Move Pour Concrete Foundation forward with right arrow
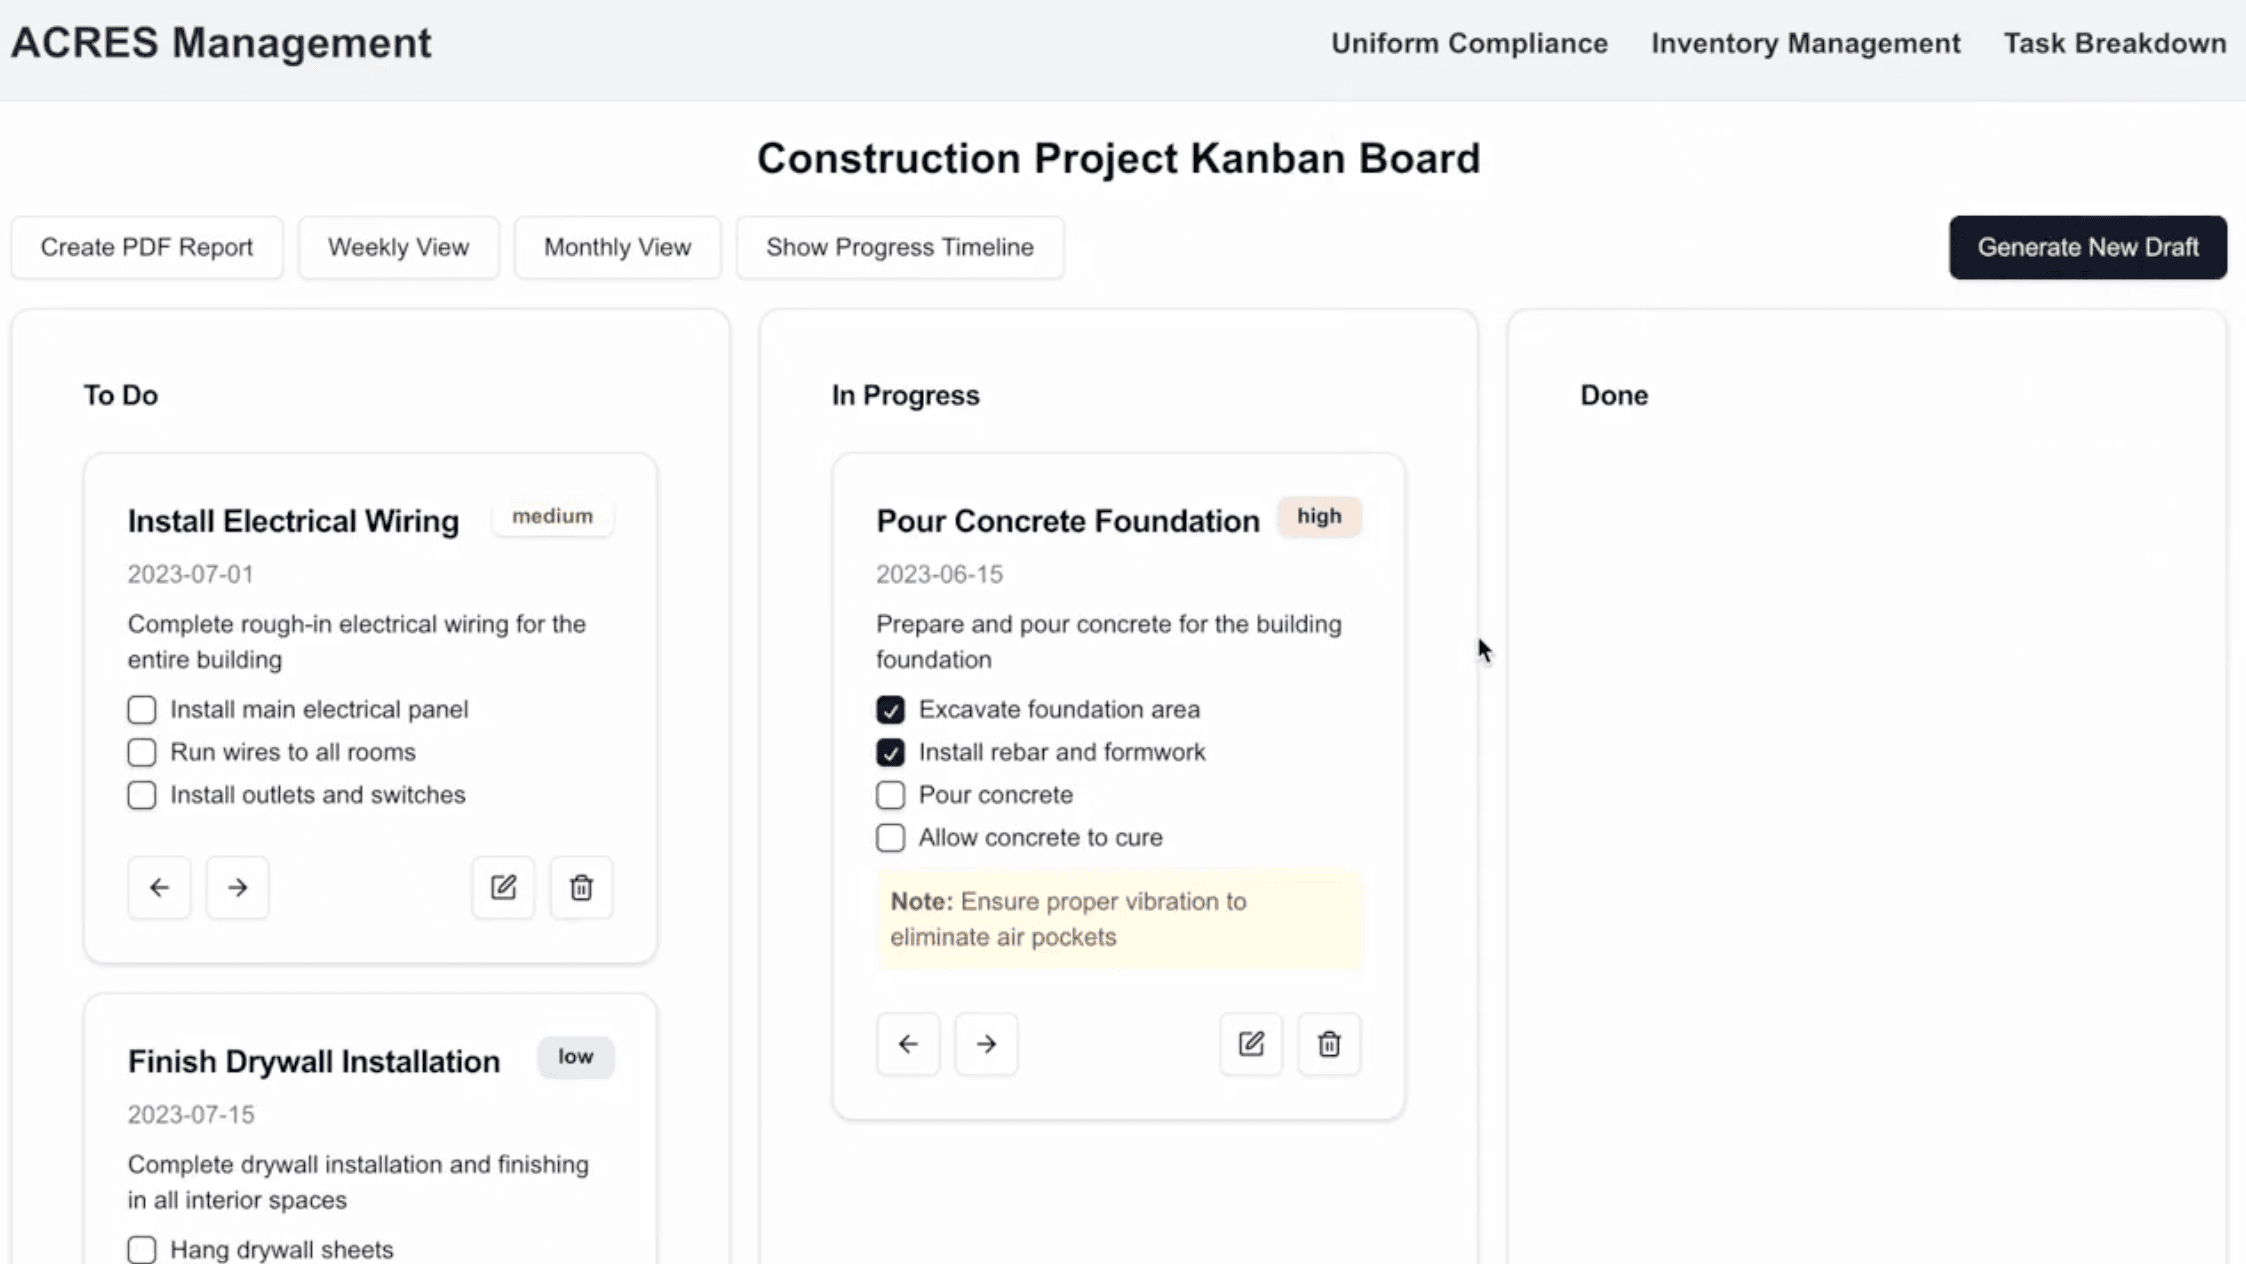2246x1264 pixels. pos(986,1044)
